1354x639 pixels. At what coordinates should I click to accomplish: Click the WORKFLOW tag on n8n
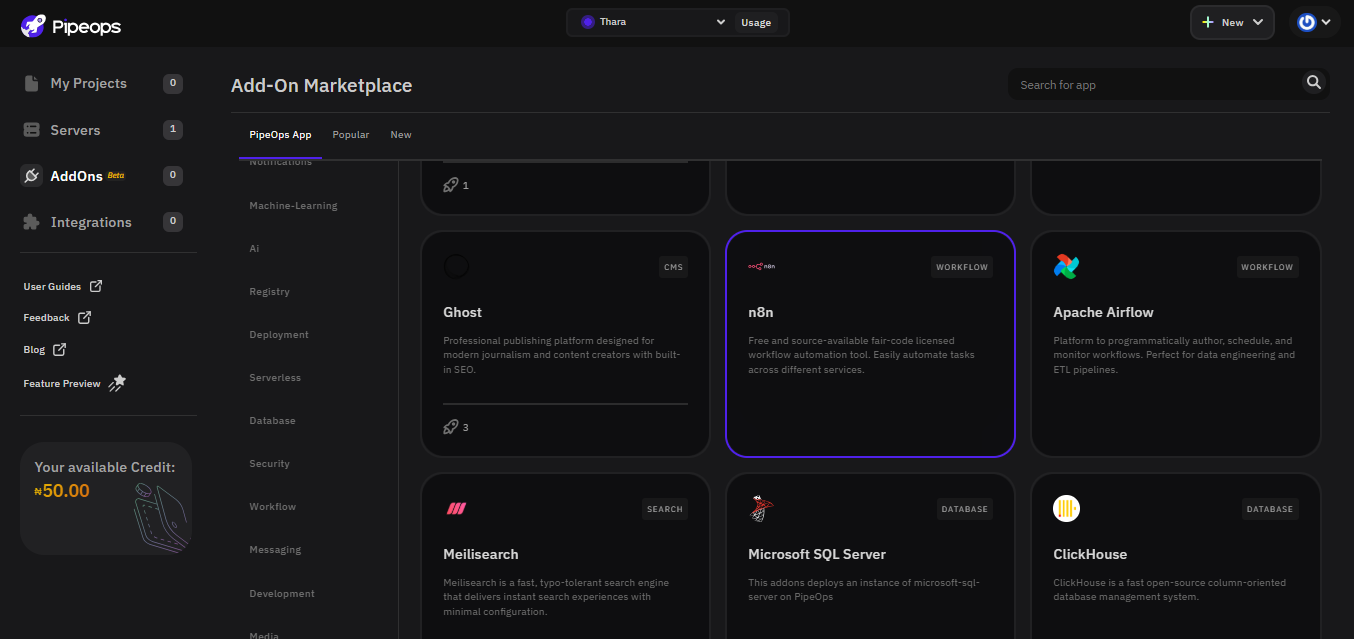tap(962, 267)
